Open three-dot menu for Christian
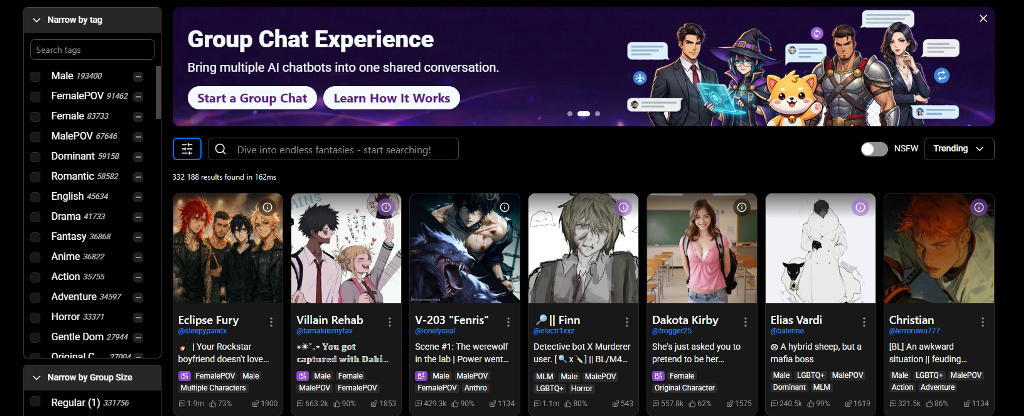This screenshot has height=416, width=1024. pos(982,322)
